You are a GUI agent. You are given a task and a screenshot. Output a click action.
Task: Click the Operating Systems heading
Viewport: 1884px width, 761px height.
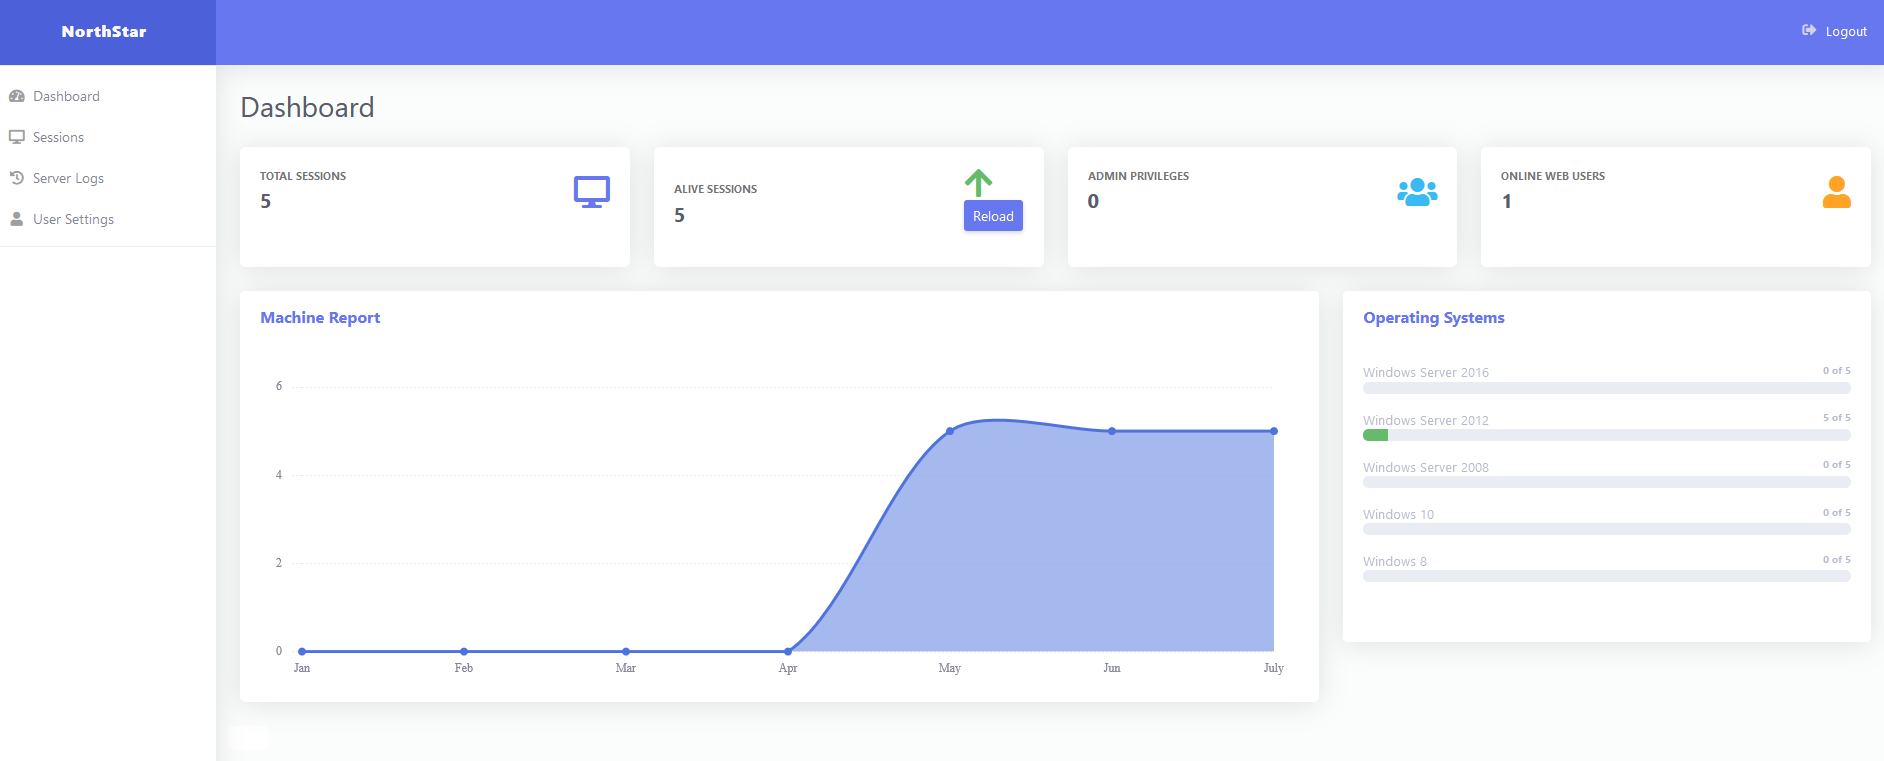click(x=1434, y=318)
